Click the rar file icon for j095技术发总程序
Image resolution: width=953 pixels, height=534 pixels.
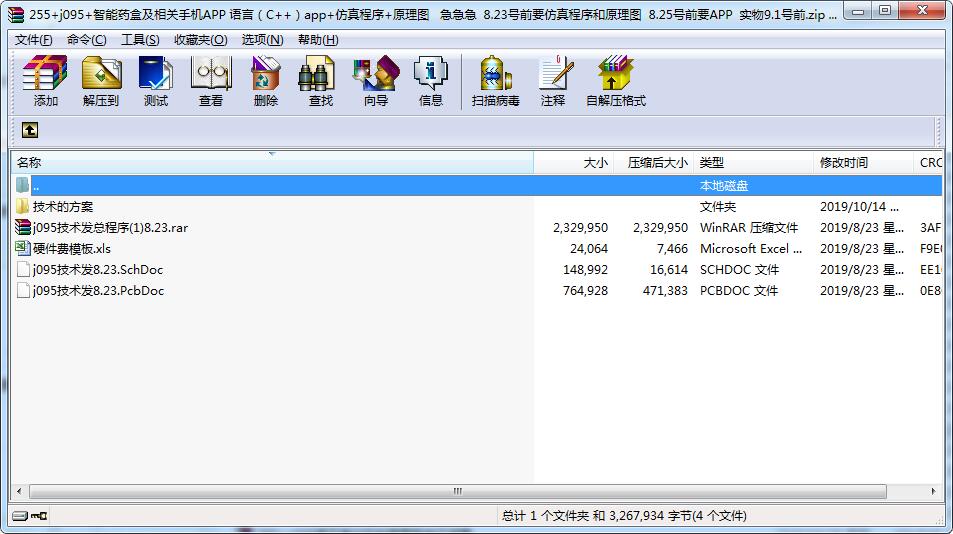[x=22, y=227]
